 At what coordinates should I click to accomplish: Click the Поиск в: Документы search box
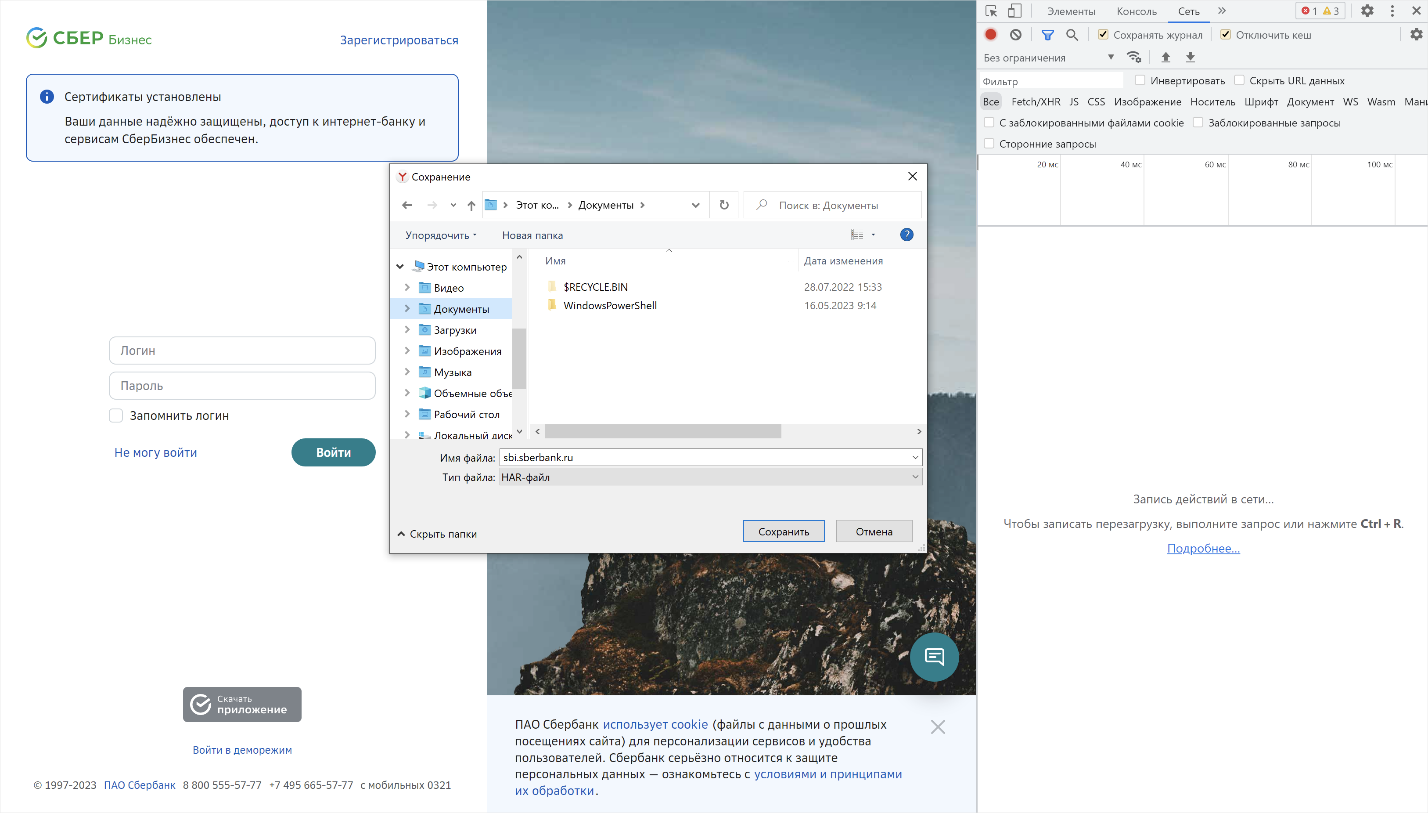point(832,205)
